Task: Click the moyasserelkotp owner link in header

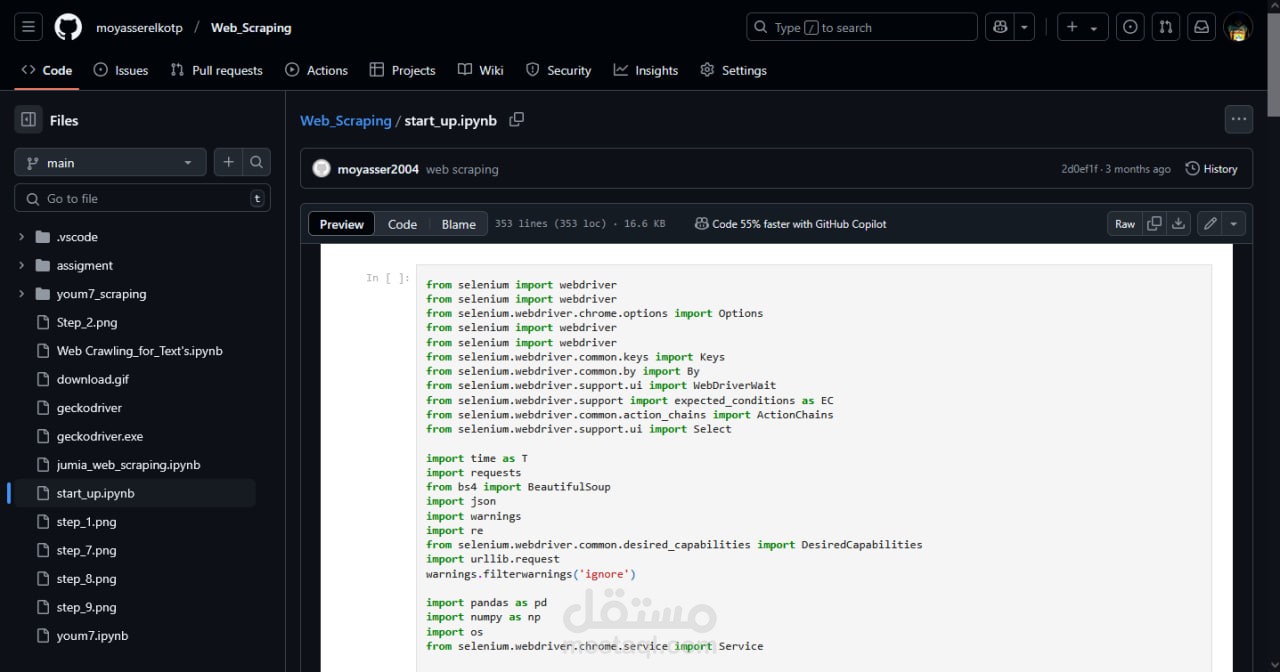Action: tap(139, 28)
